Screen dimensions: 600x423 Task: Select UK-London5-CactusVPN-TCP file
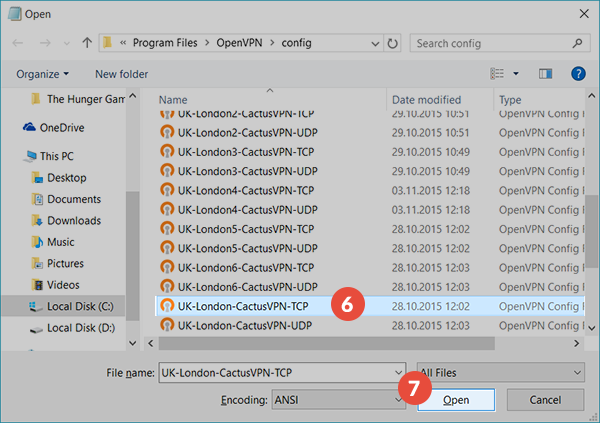[370, 229]
